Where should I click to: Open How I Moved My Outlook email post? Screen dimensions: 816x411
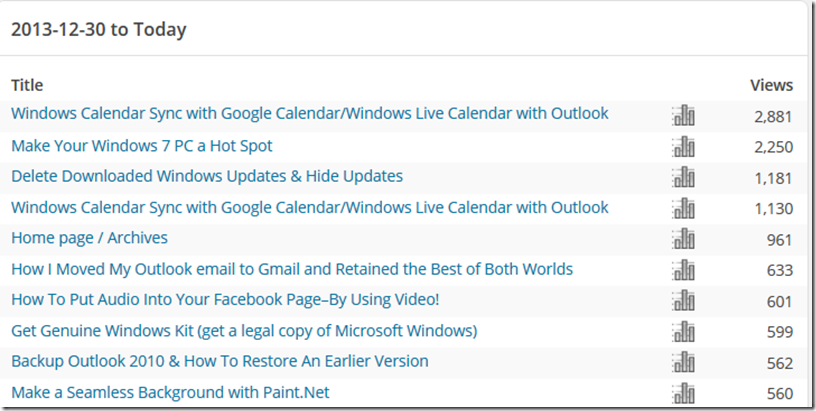(x=291, y=269)
